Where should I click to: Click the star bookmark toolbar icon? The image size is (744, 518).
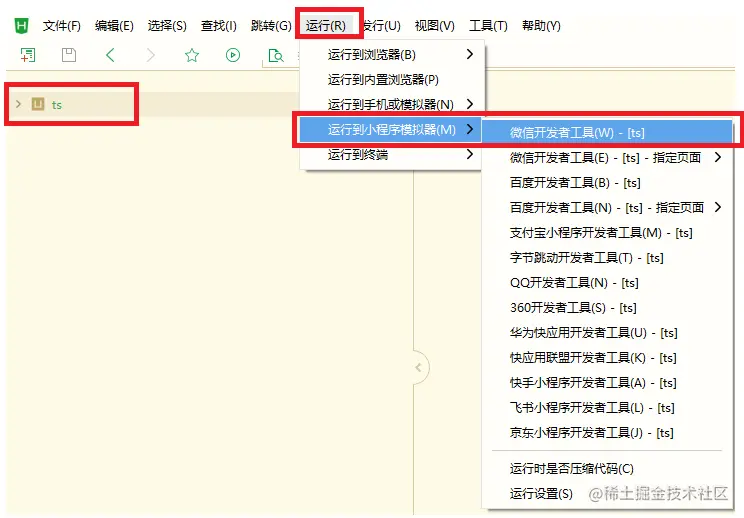coord(192,55)
